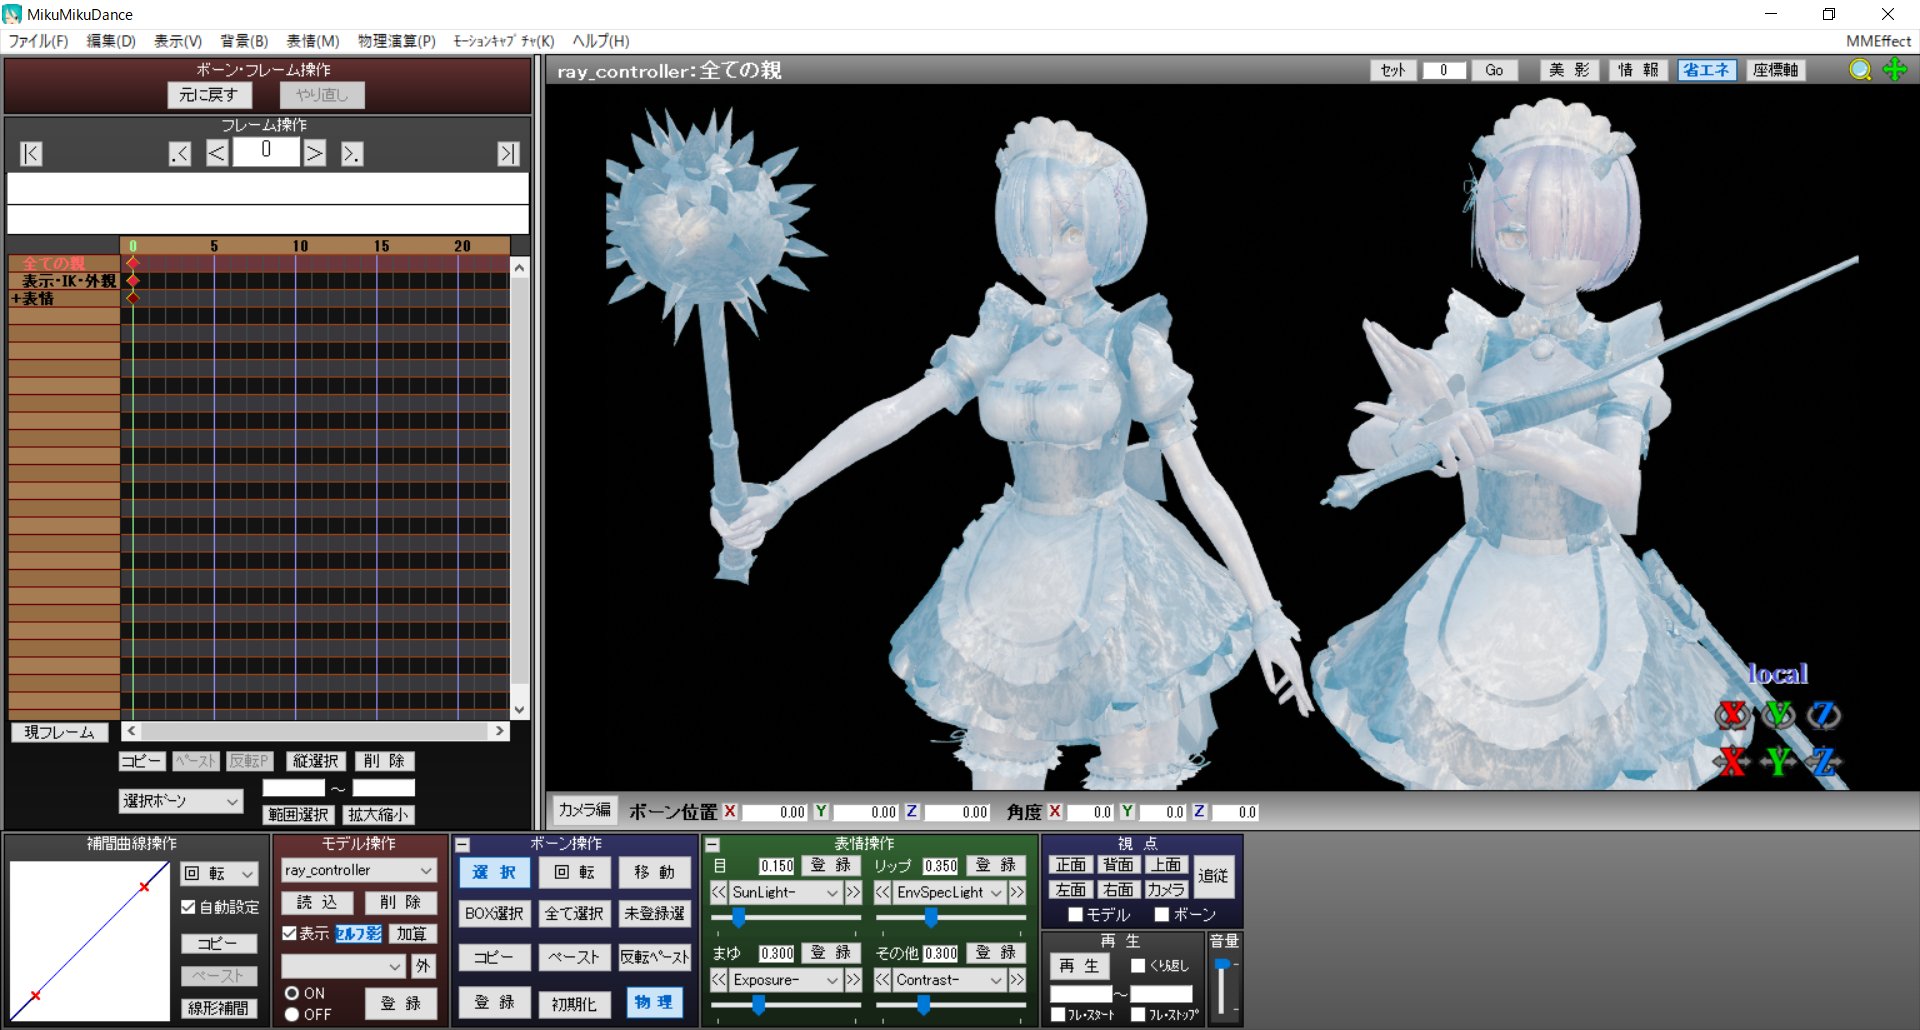The image size is (1920, 1030).
Task: Toggle フレ・スタート checkbox
Action: pyautogui.click(x=1058, y=1014)
